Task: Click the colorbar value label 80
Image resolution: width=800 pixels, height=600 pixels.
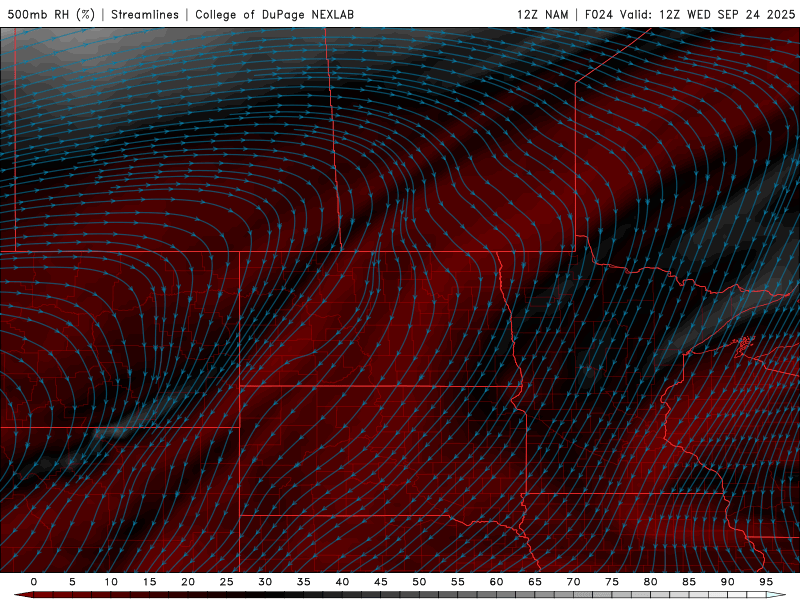Action: click(x=651, y=582)
